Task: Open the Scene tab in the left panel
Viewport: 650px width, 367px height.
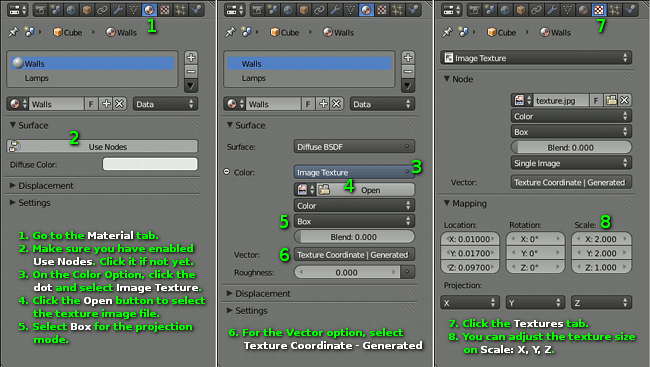Action: [x=56, y=10]
